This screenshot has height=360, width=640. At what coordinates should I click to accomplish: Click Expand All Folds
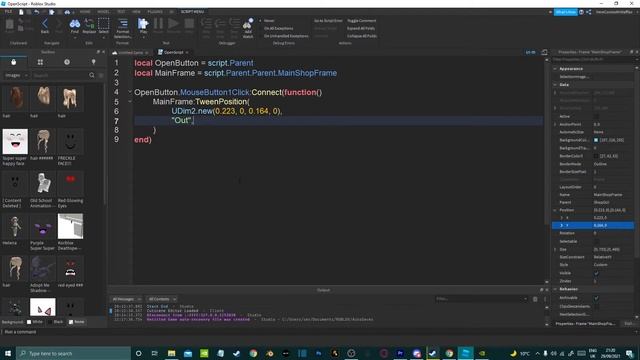coord(361,28)
